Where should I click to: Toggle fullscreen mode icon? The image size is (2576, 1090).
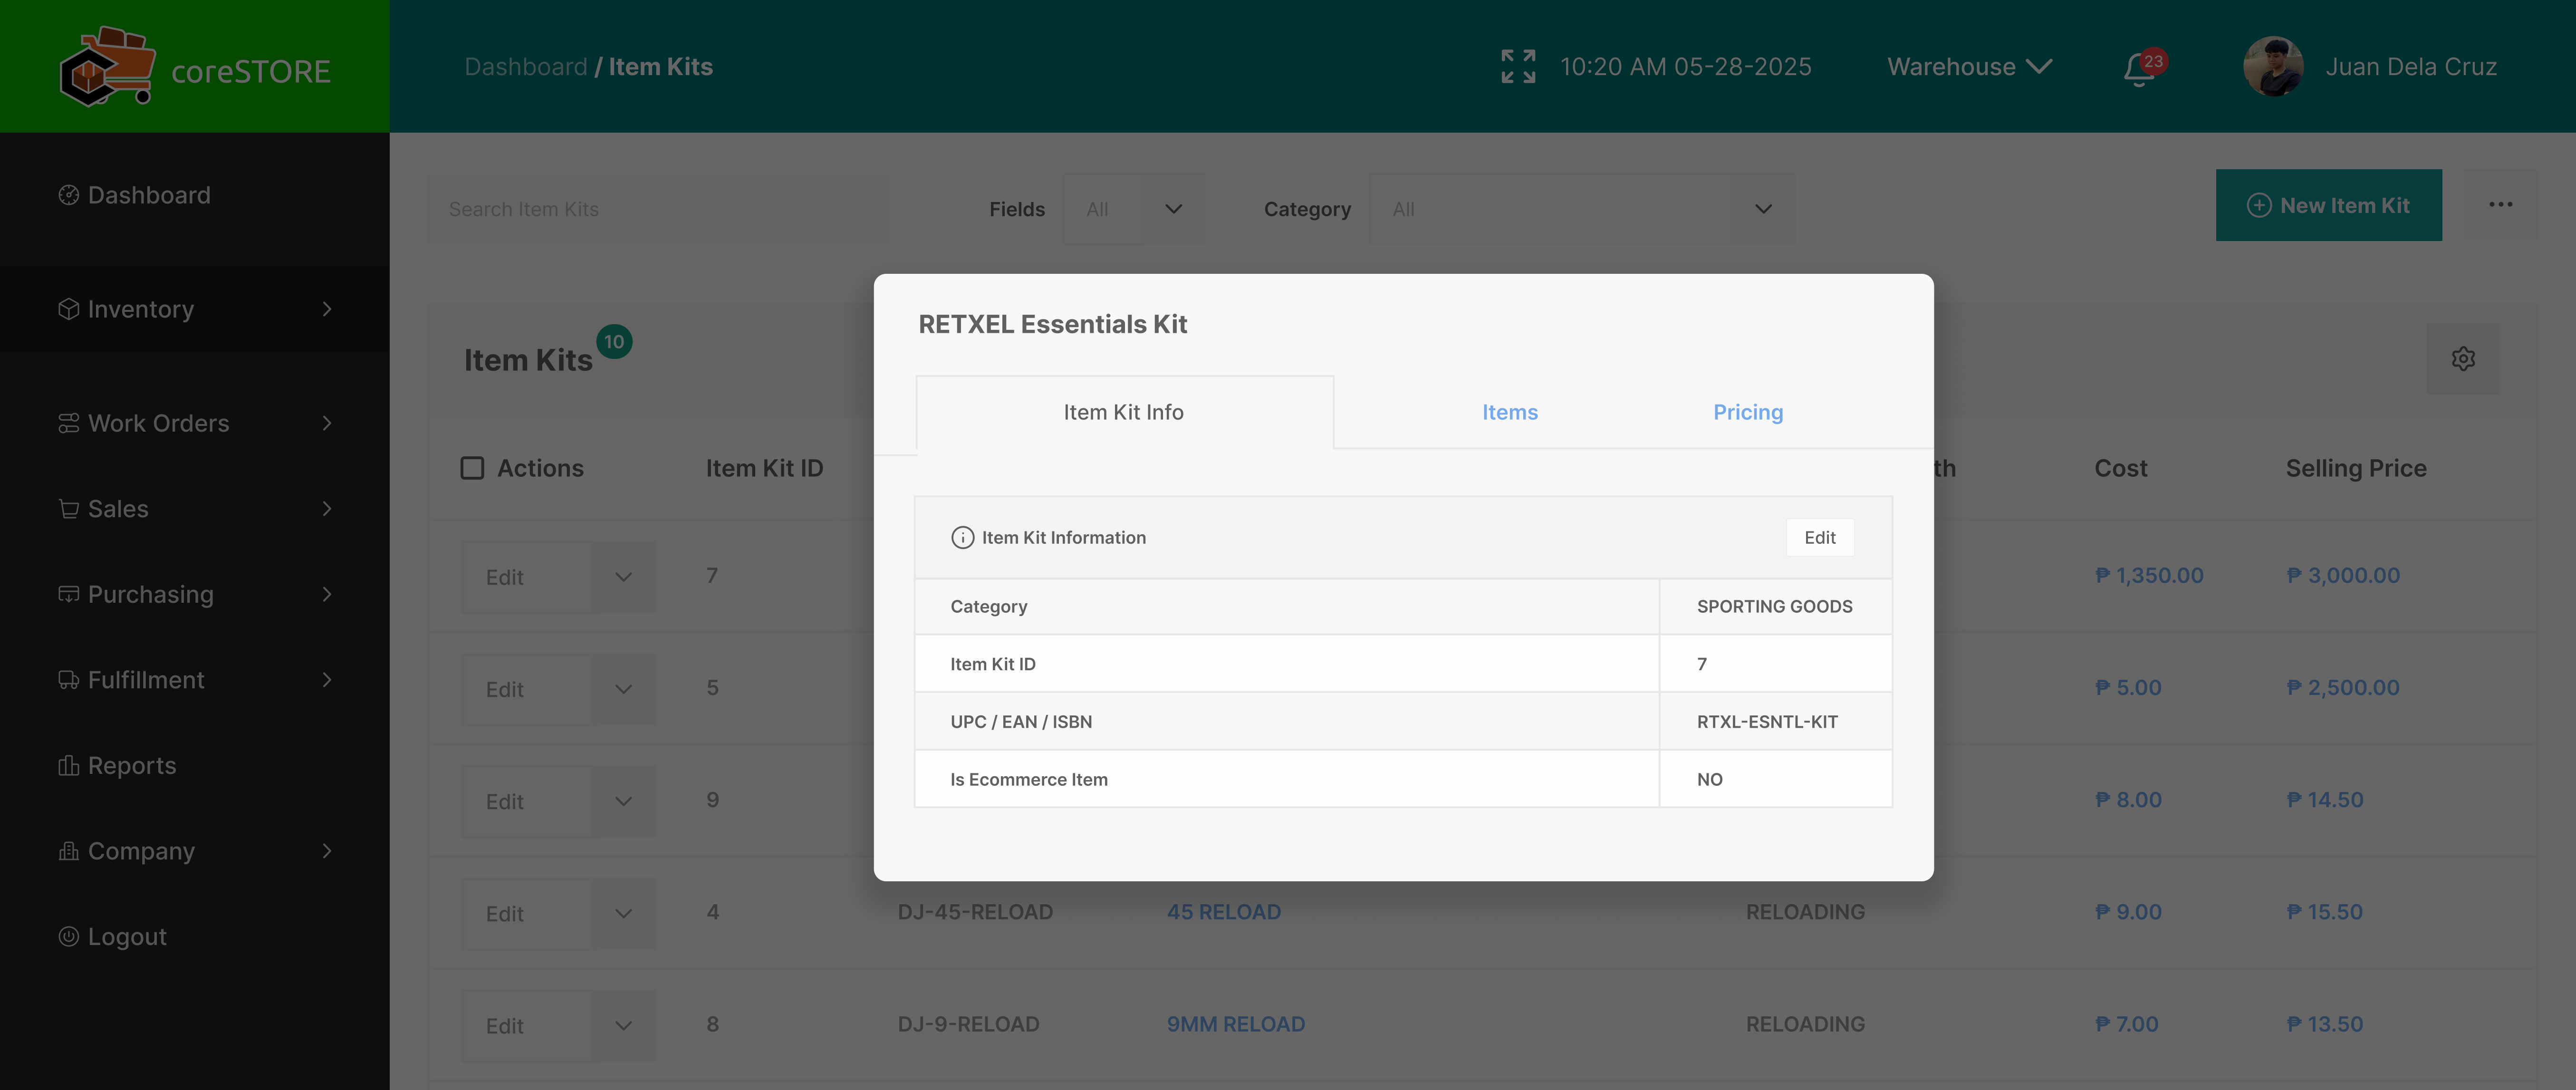(x=1518, y=67)
